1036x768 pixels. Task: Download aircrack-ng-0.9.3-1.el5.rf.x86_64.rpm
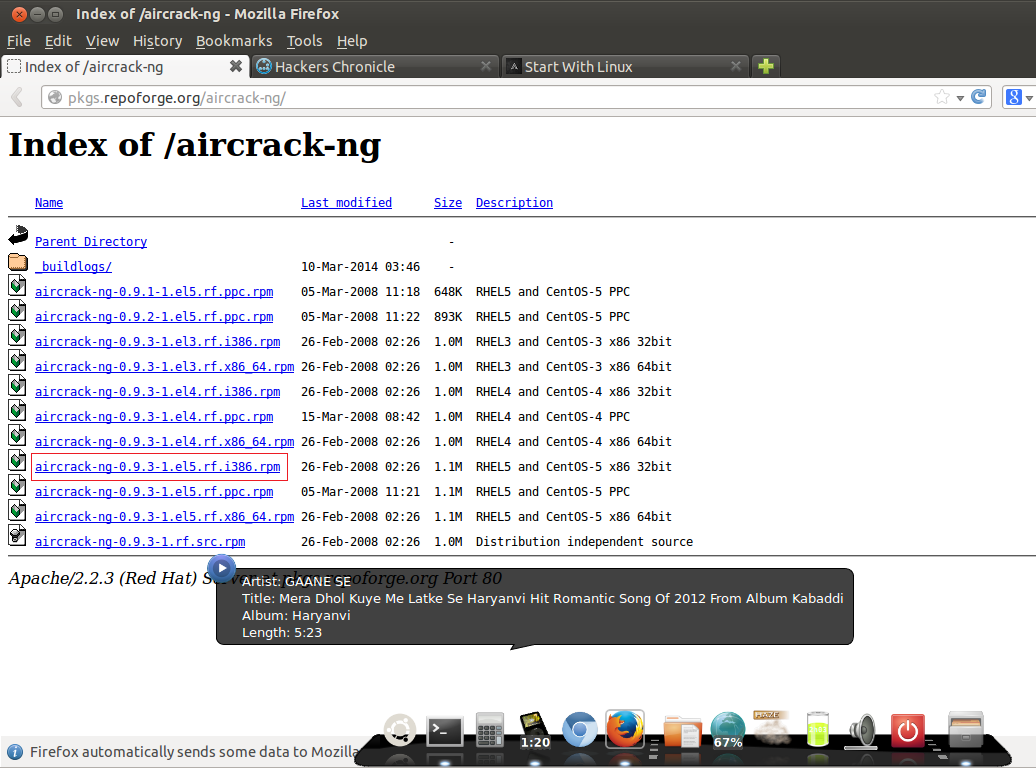tap(165, 517)
